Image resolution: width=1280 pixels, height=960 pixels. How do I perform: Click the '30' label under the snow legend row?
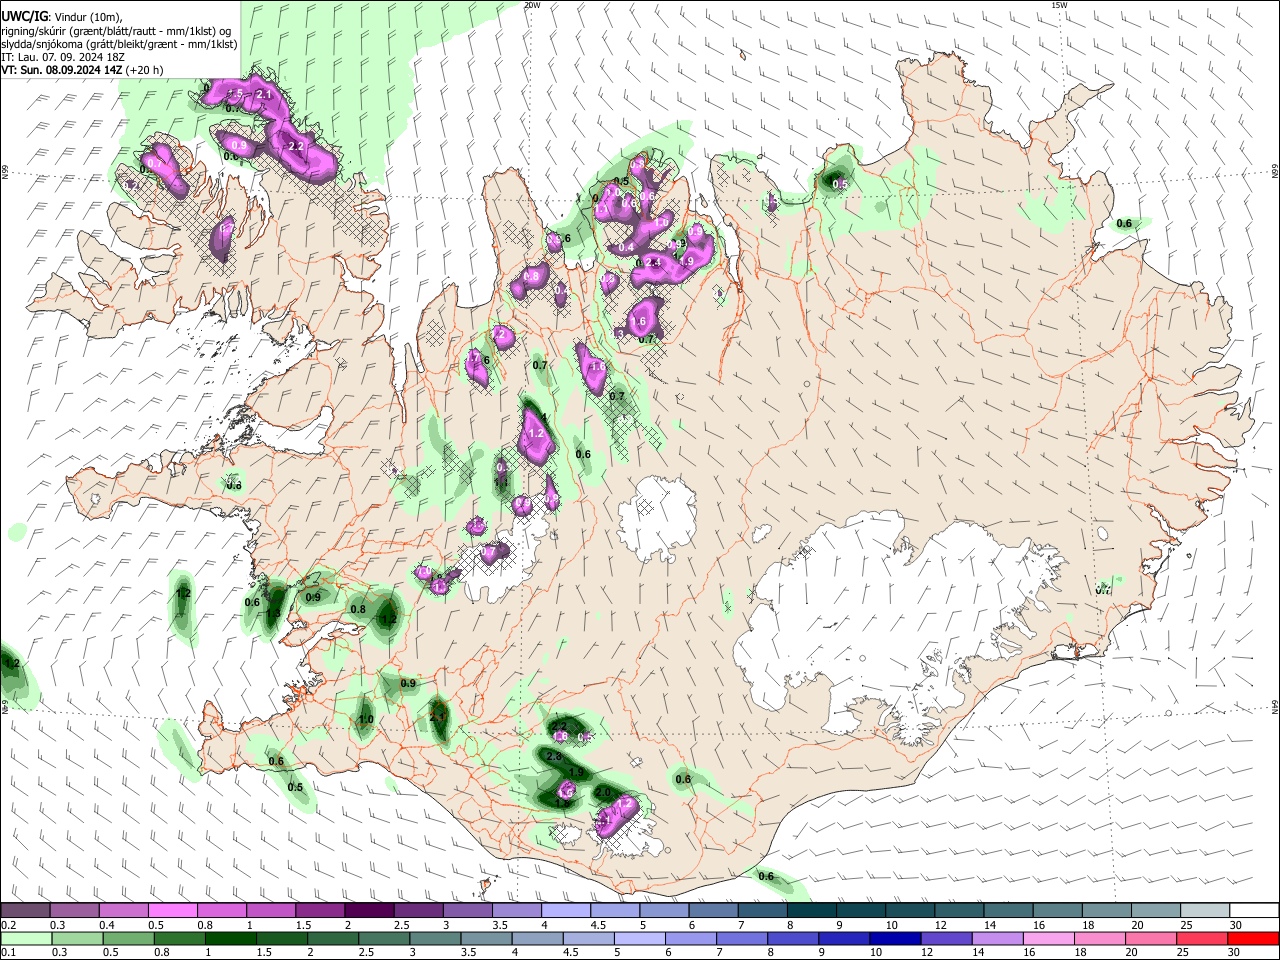point(1235,925)
